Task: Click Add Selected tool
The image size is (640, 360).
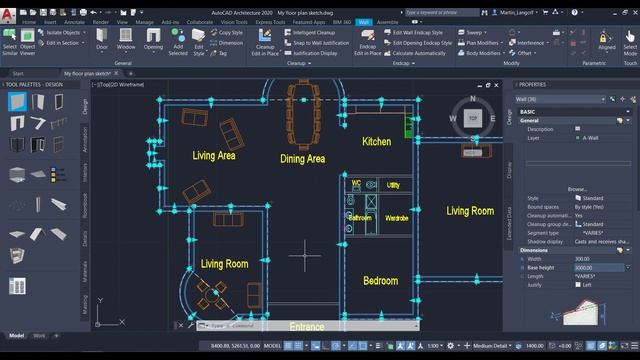Action: pyautogui.click(x=178, y=42)
